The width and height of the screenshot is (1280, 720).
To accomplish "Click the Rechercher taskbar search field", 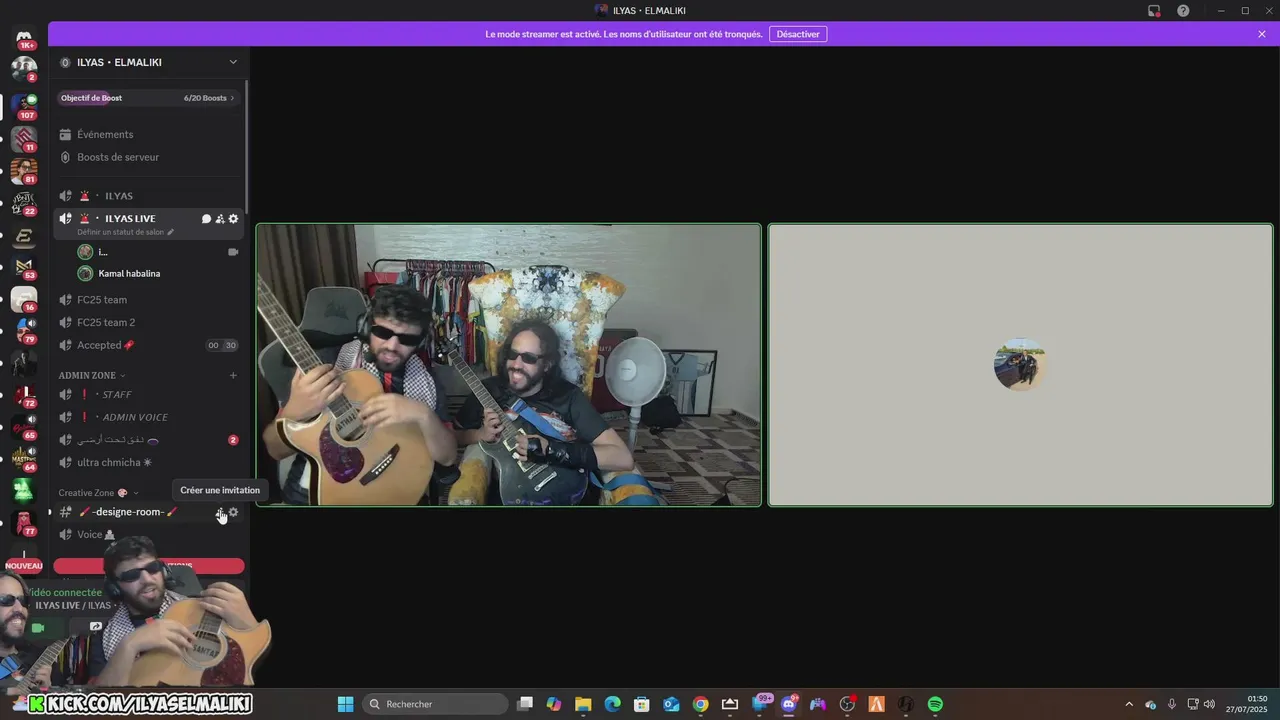I will coord(436,704).
